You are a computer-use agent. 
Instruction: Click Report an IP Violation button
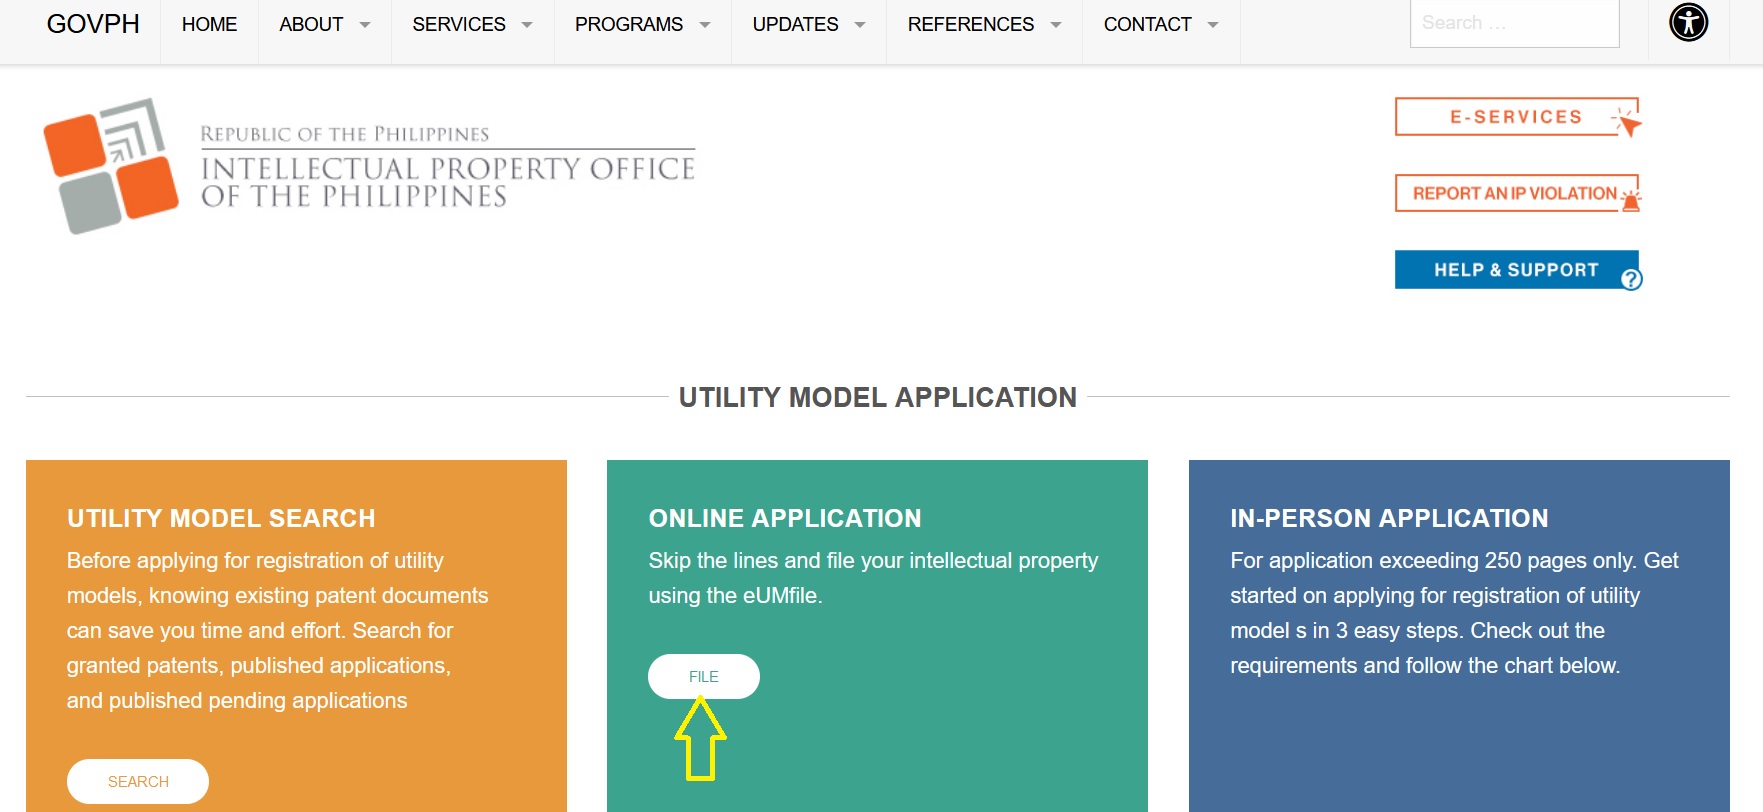pyautogui.click(x=1513, y=193)
